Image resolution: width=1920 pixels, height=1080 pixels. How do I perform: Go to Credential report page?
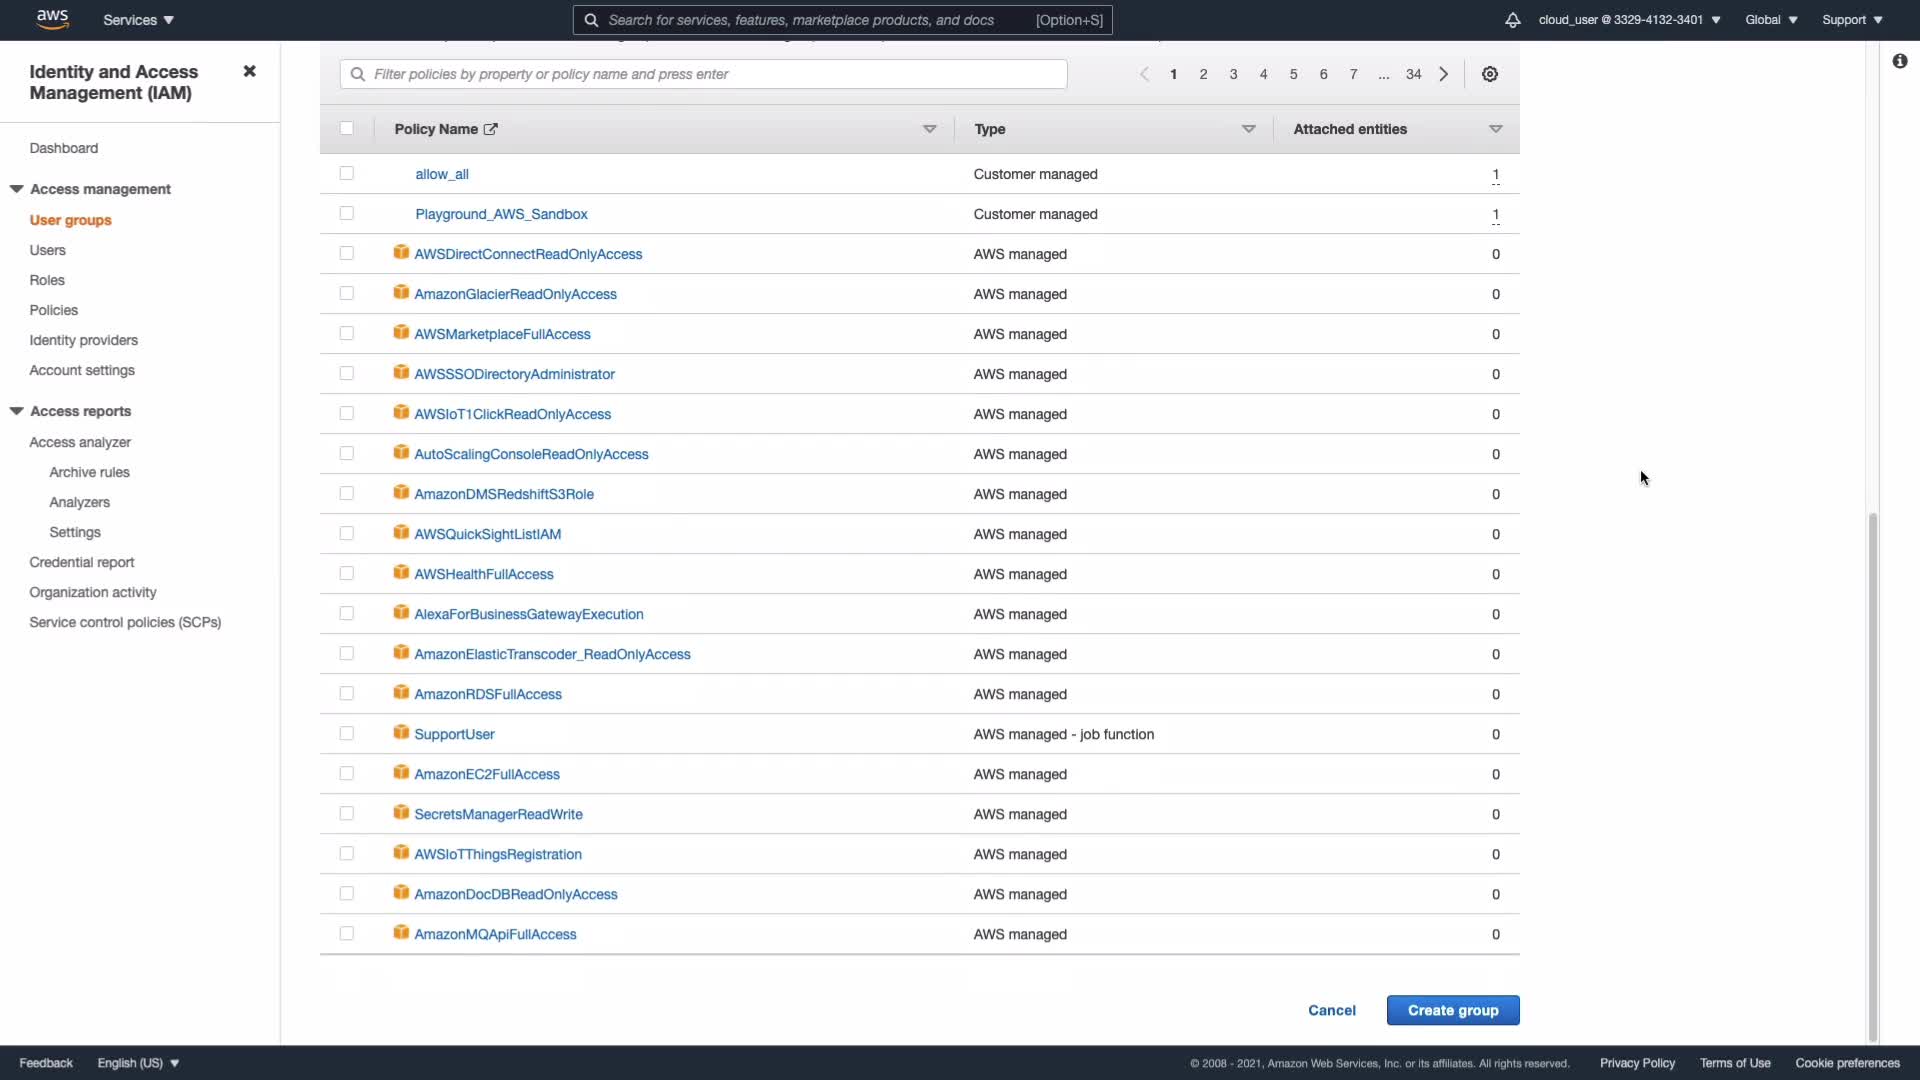[81, 562]
